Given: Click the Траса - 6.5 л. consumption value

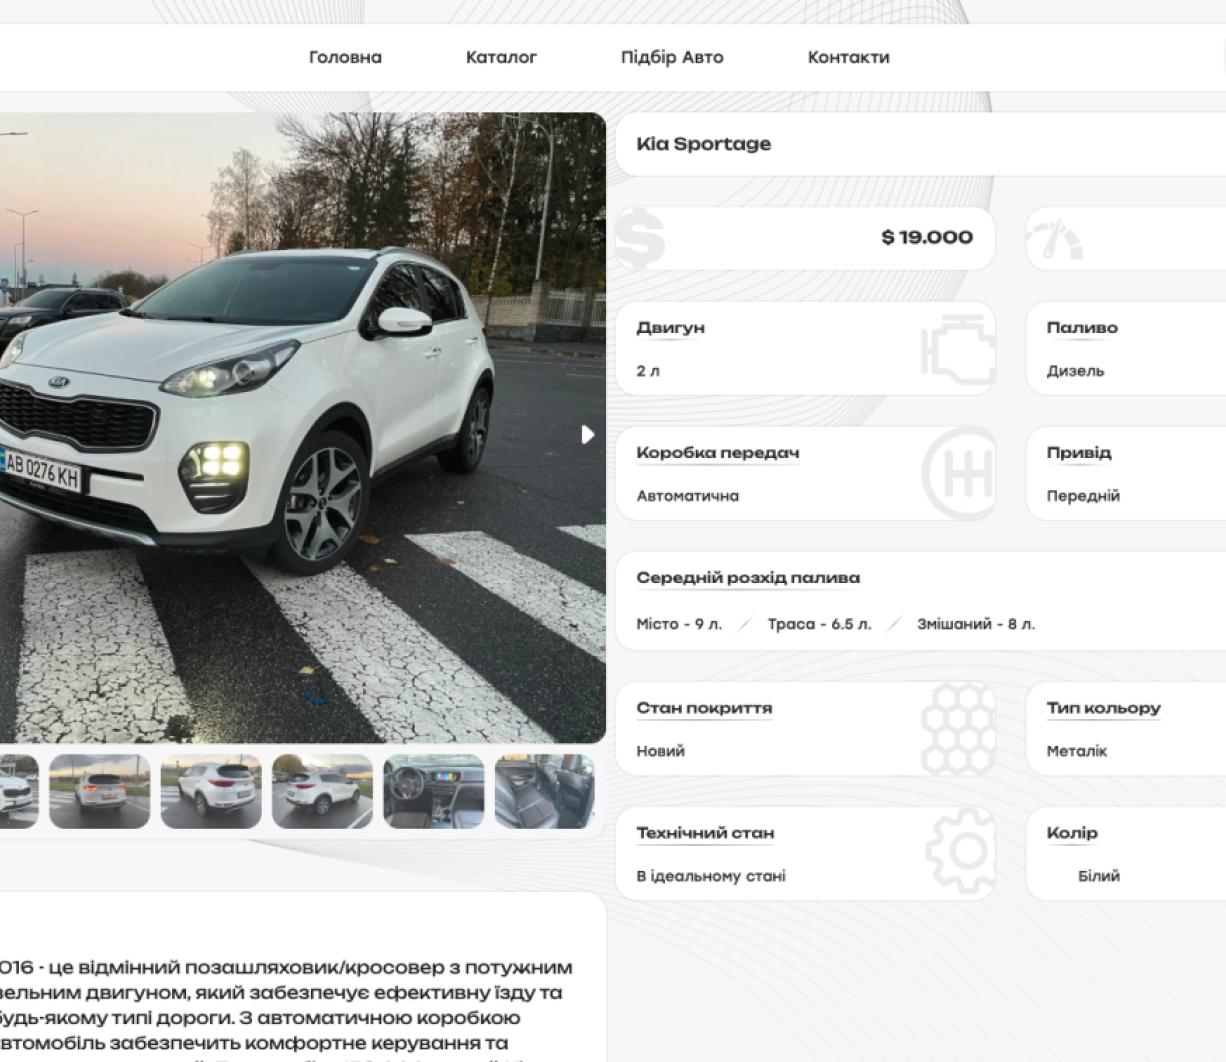Looking at the screenshot, I should point(820,622).
